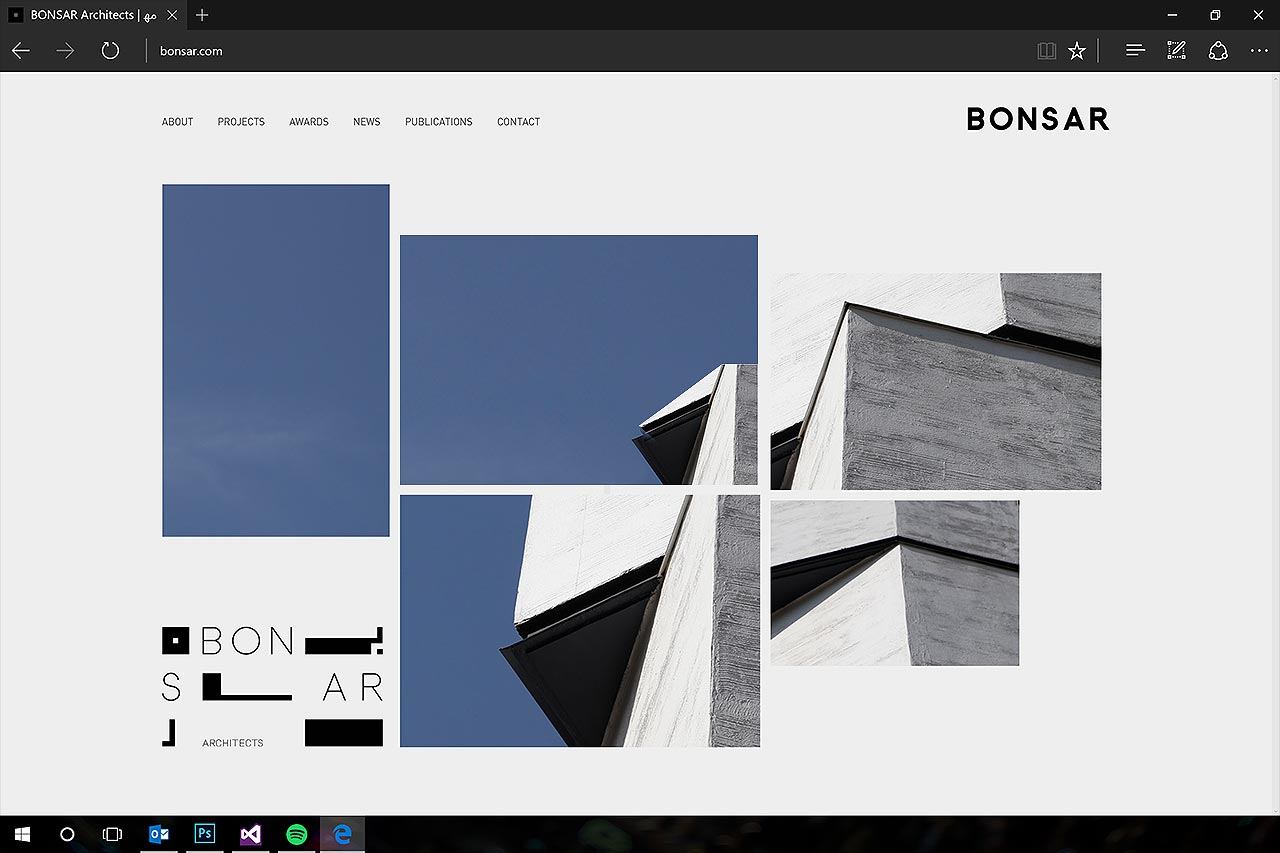Open the NEWS page
The width and height of the screenshot is (1280, 853).
point(367,122)
